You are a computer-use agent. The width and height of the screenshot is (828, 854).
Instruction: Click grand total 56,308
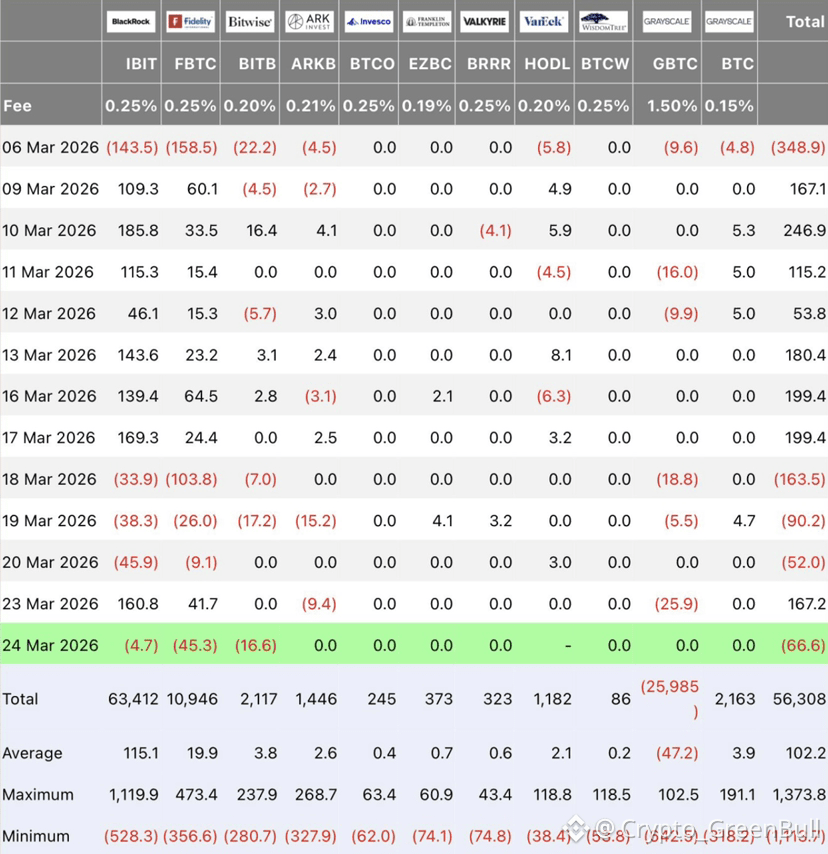(x=799, y=699)
